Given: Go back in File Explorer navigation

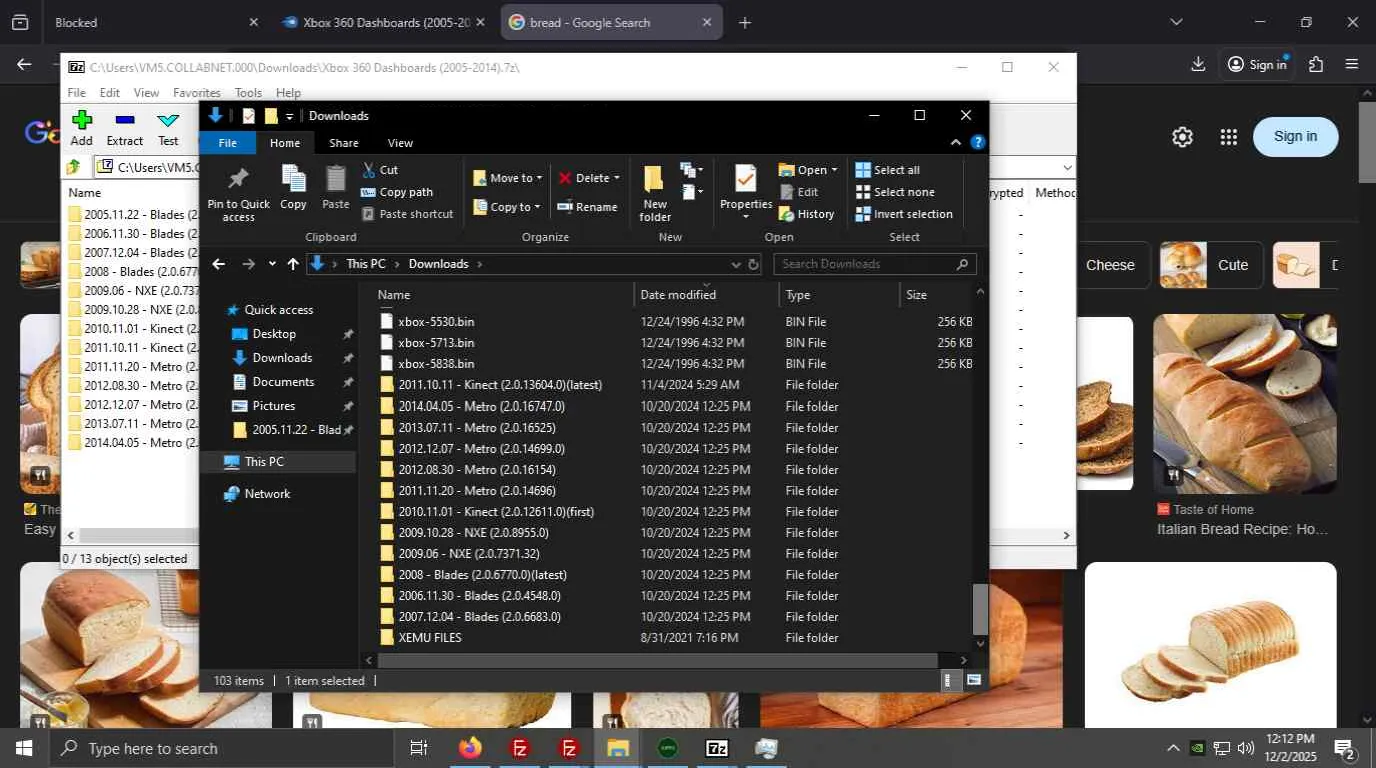Looking at the screenshot, I should pos(219,264).
